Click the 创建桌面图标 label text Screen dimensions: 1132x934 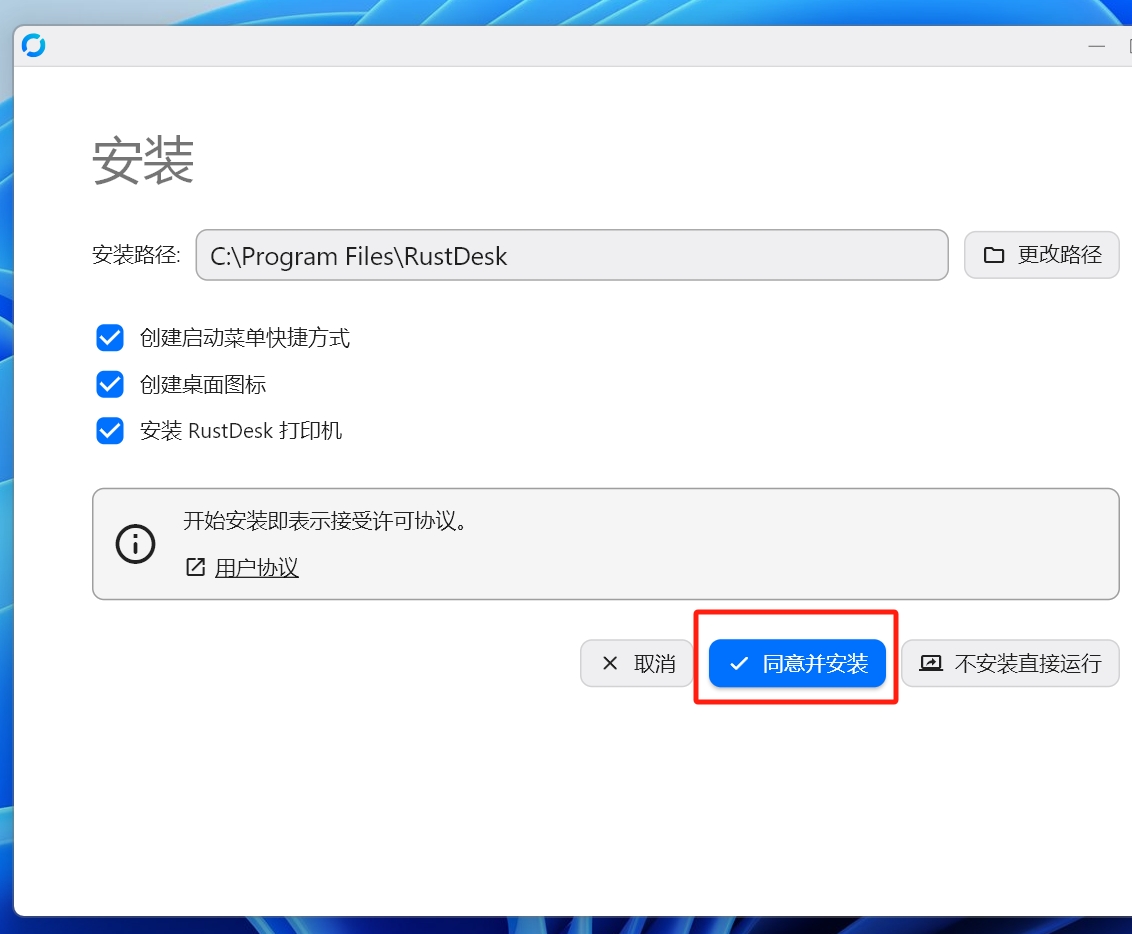203,385
